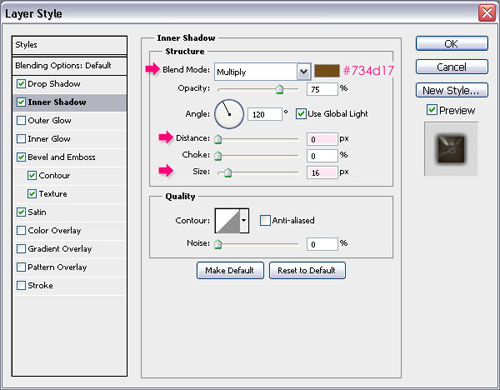Click the Opacity value field
Viewport: 500px width, 390px height.
tap(322, 89)
